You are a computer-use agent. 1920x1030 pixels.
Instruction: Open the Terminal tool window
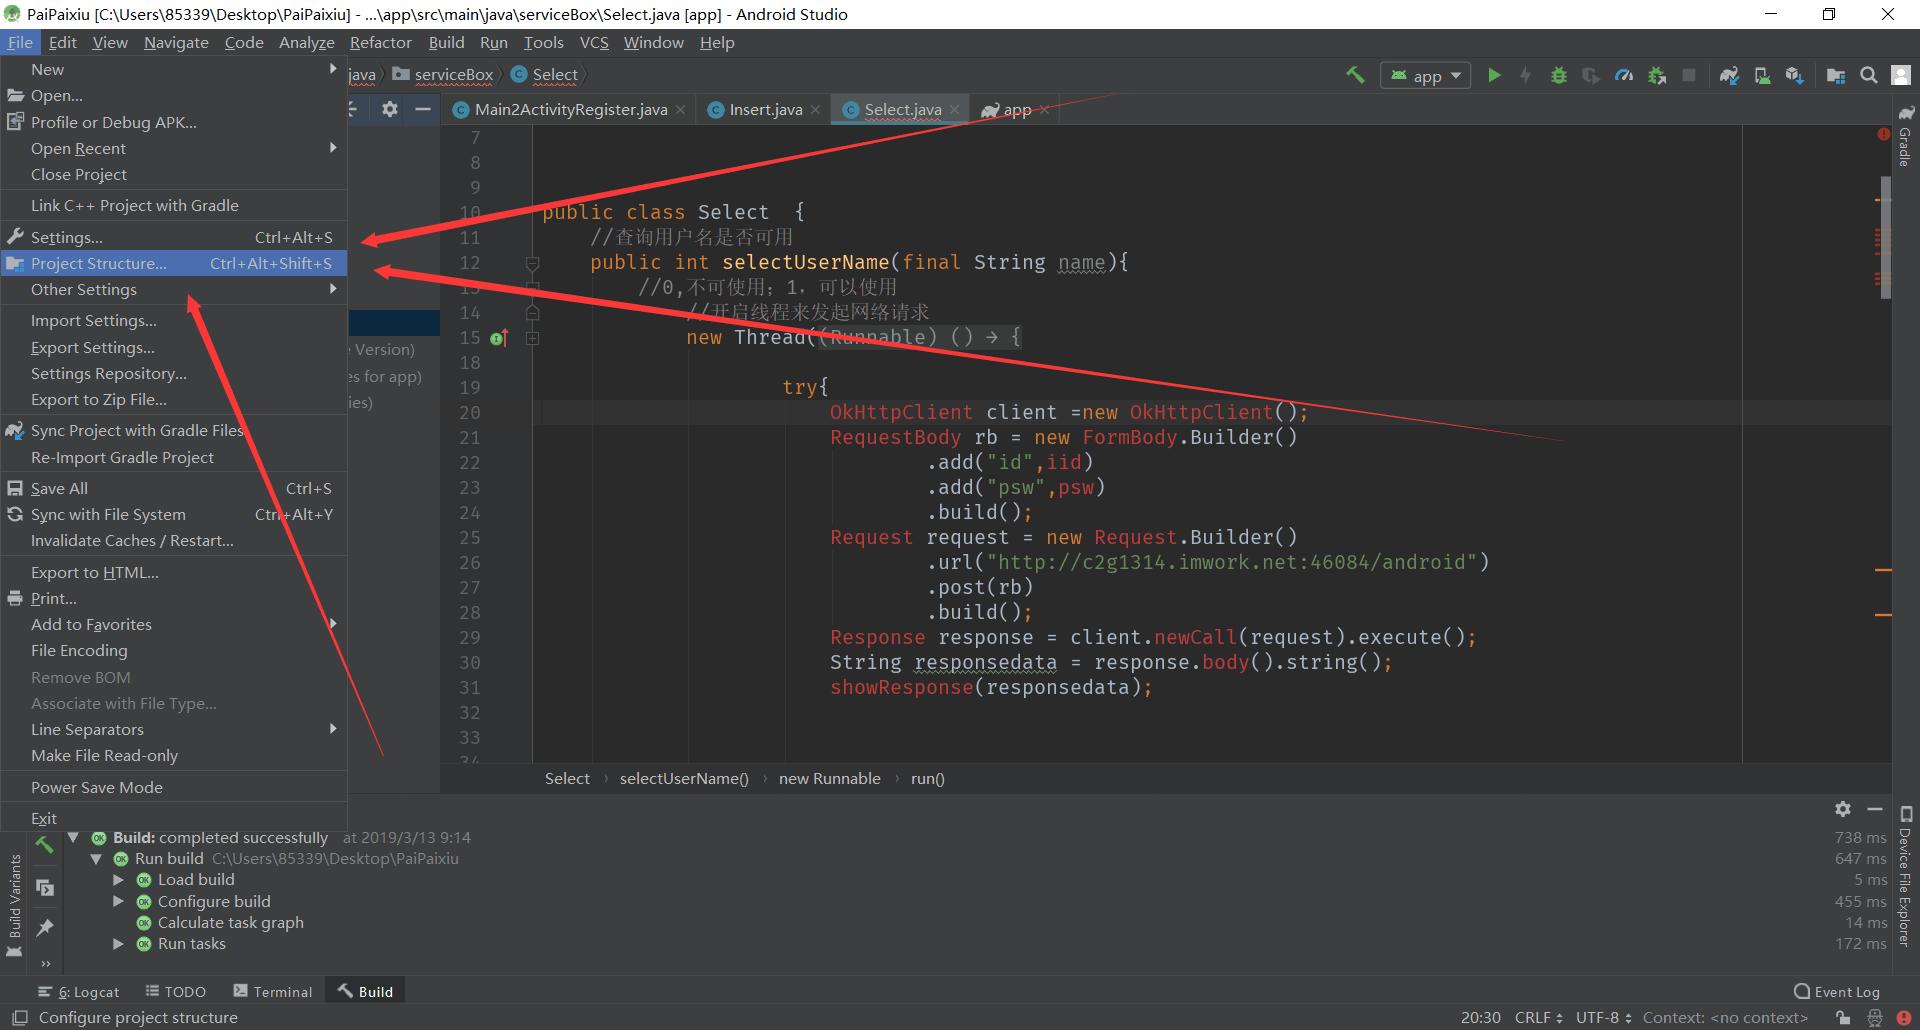273,992
